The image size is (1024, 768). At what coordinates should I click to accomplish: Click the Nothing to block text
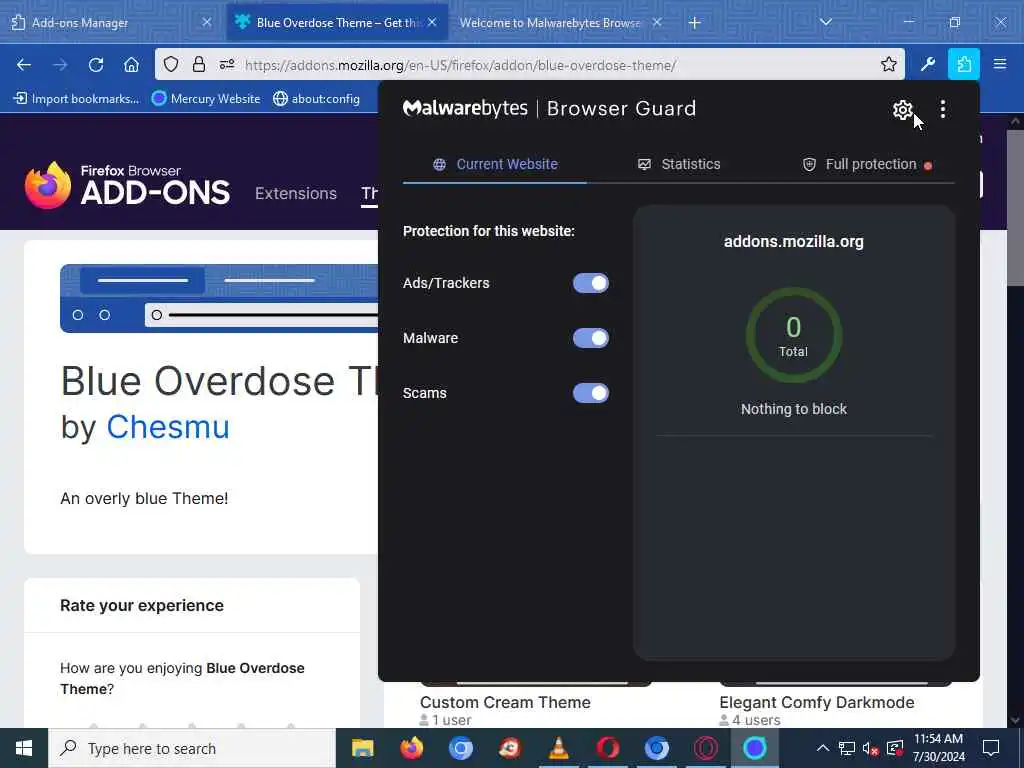[x=793, y=409]
